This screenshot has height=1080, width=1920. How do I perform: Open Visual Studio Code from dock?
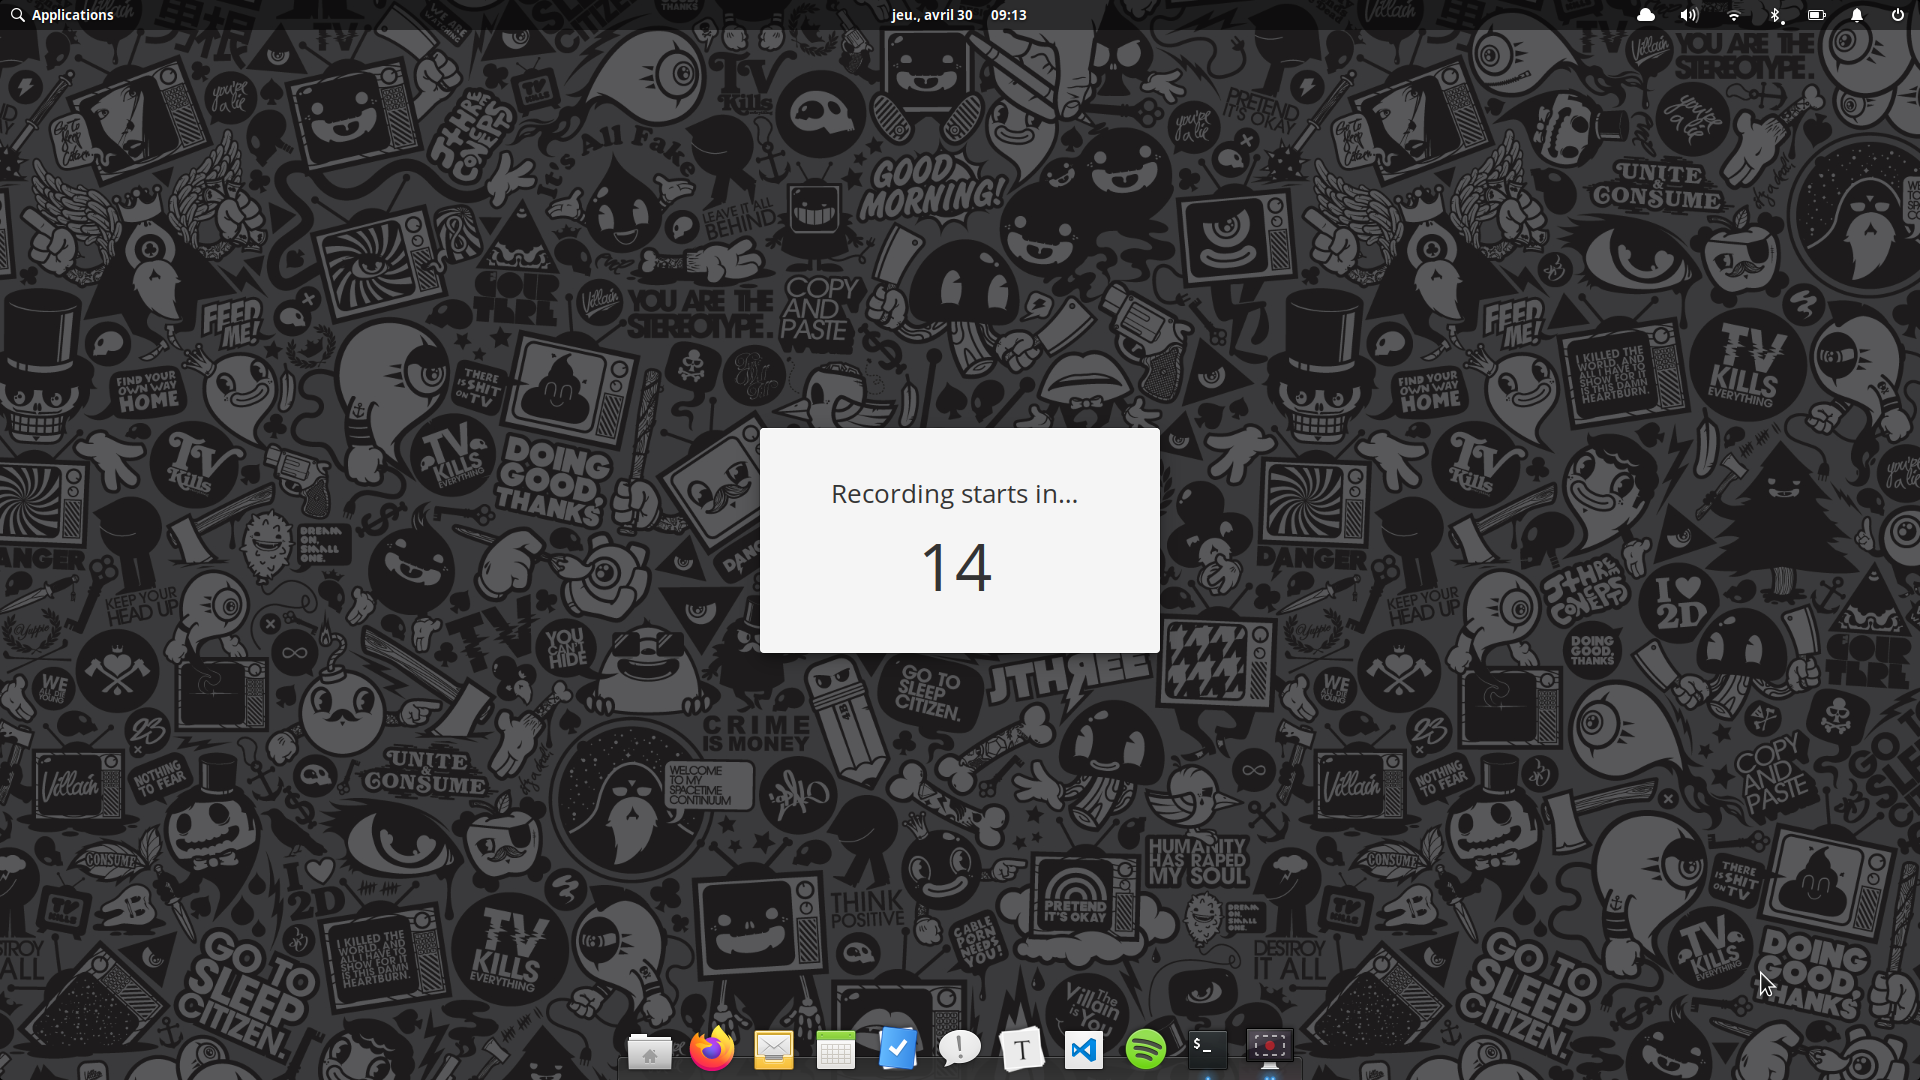click(x=1083, y=1050)
